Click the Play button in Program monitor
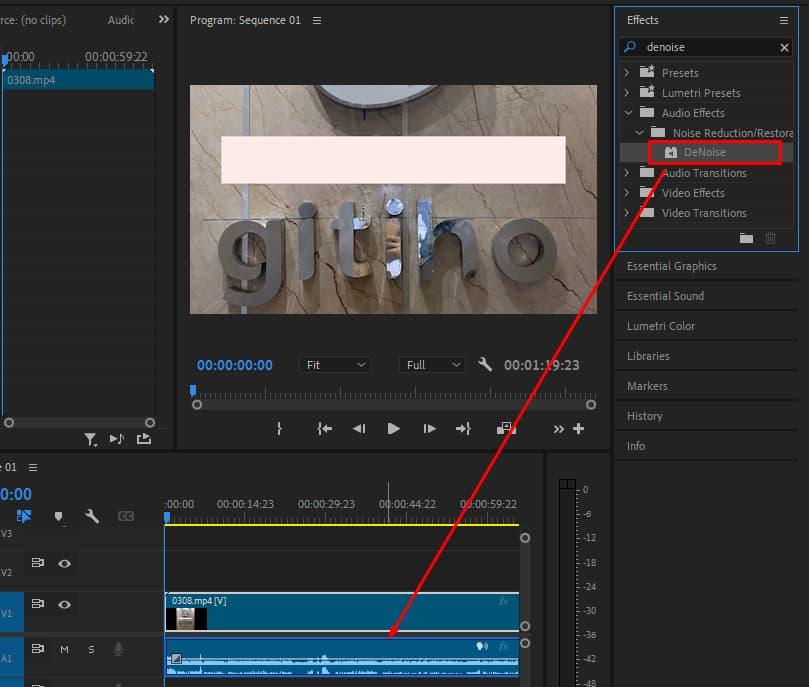Viewport: 809px width, 687px height. pos(393,429)
